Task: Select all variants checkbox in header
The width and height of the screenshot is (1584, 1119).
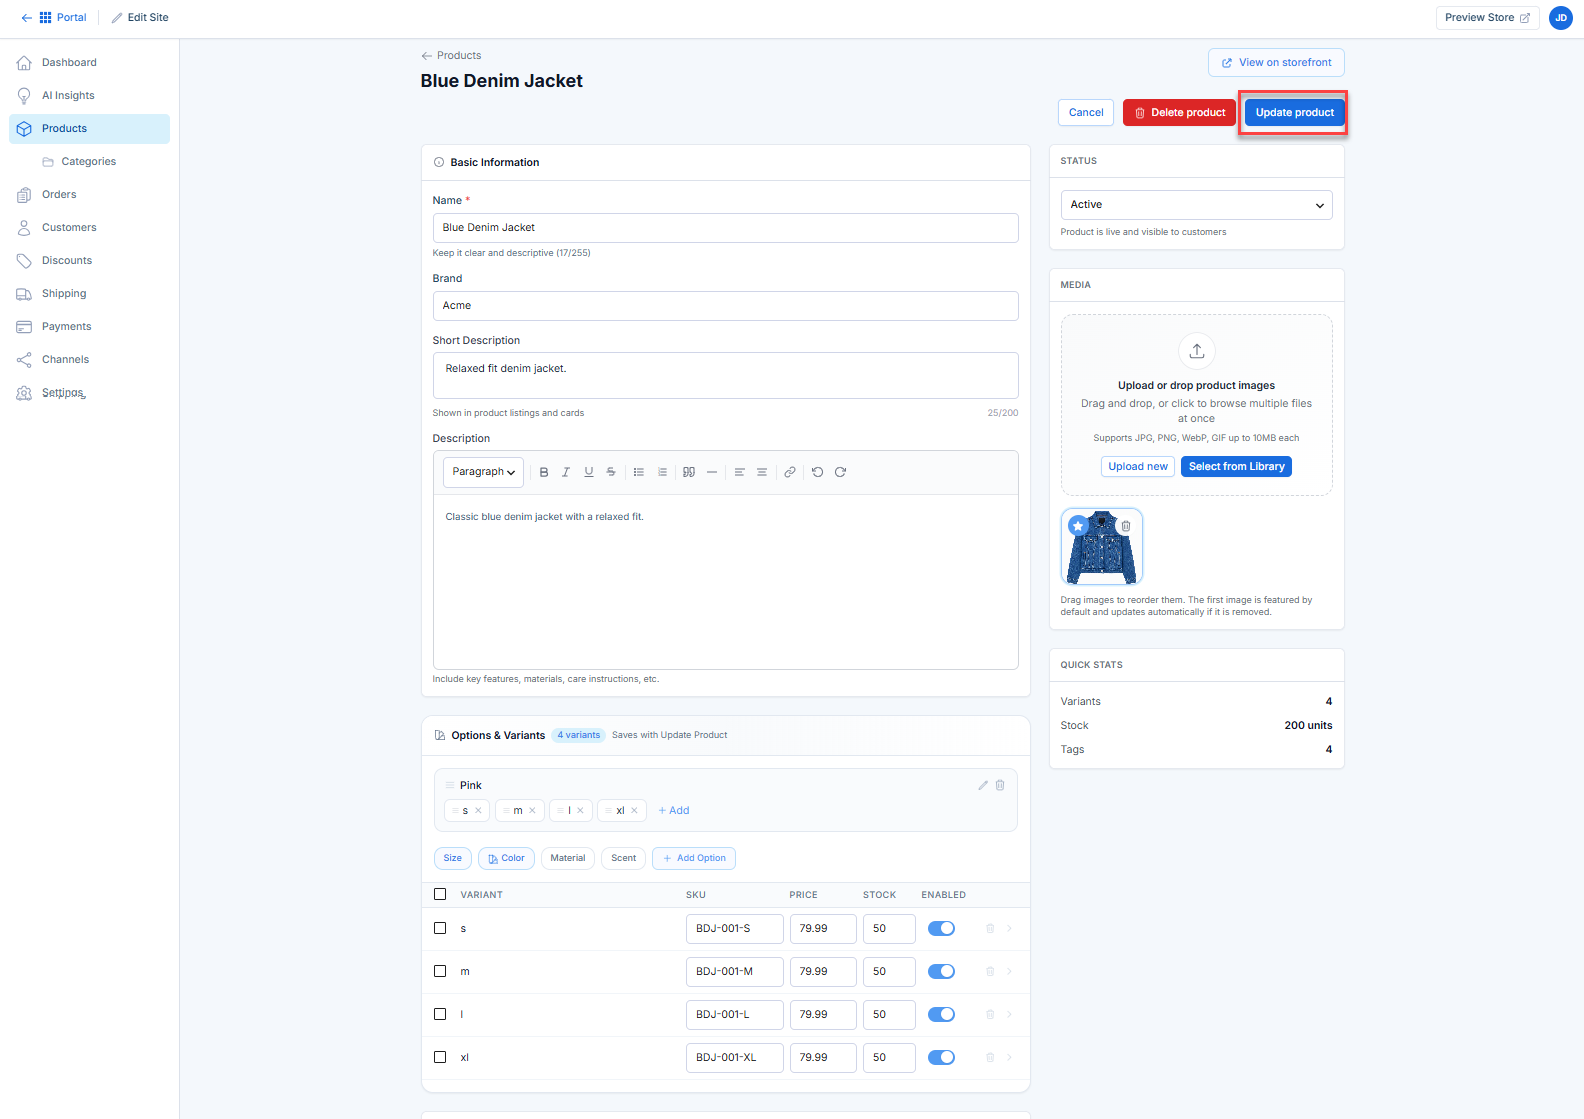Action: 440,894
